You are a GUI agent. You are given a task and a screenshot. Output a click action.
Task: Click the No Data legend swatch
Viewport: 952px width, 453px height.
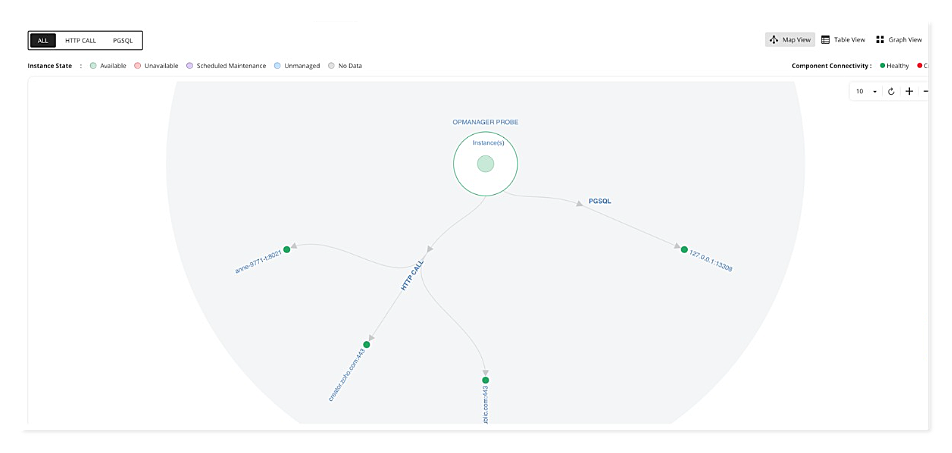331,66
